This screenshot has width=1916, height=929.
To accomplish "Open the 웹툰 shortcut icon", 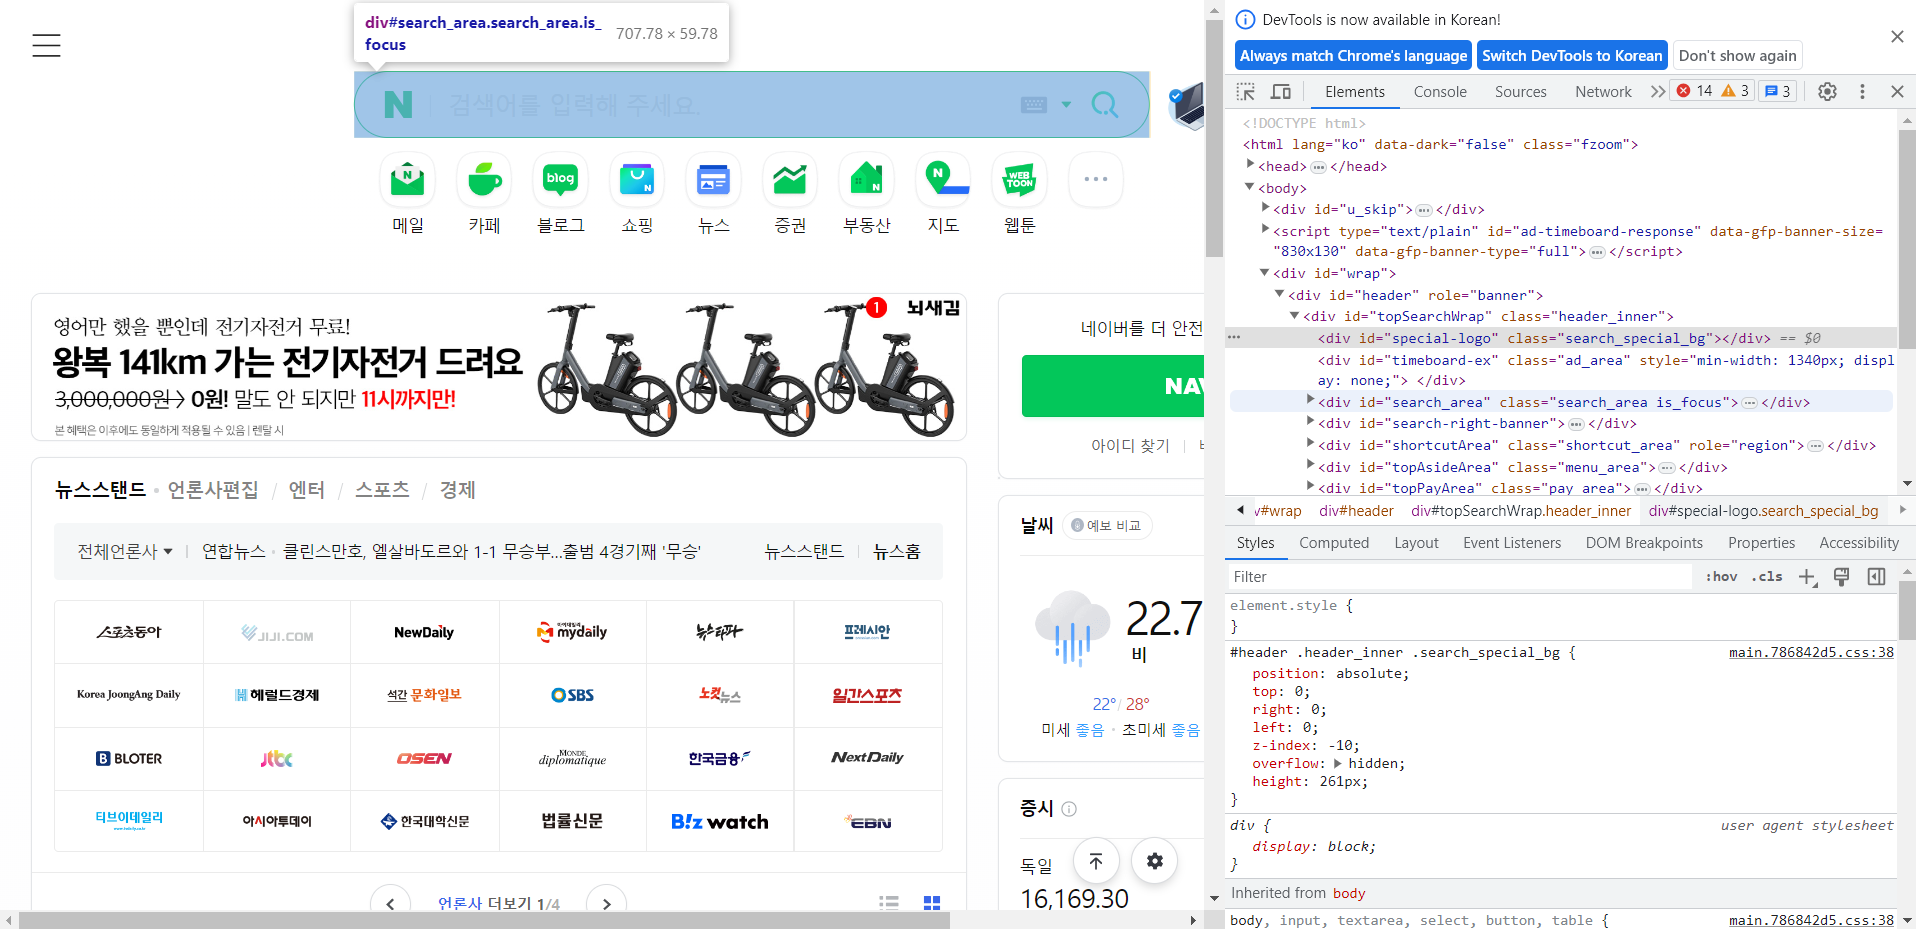I will tap(1019, 181).
